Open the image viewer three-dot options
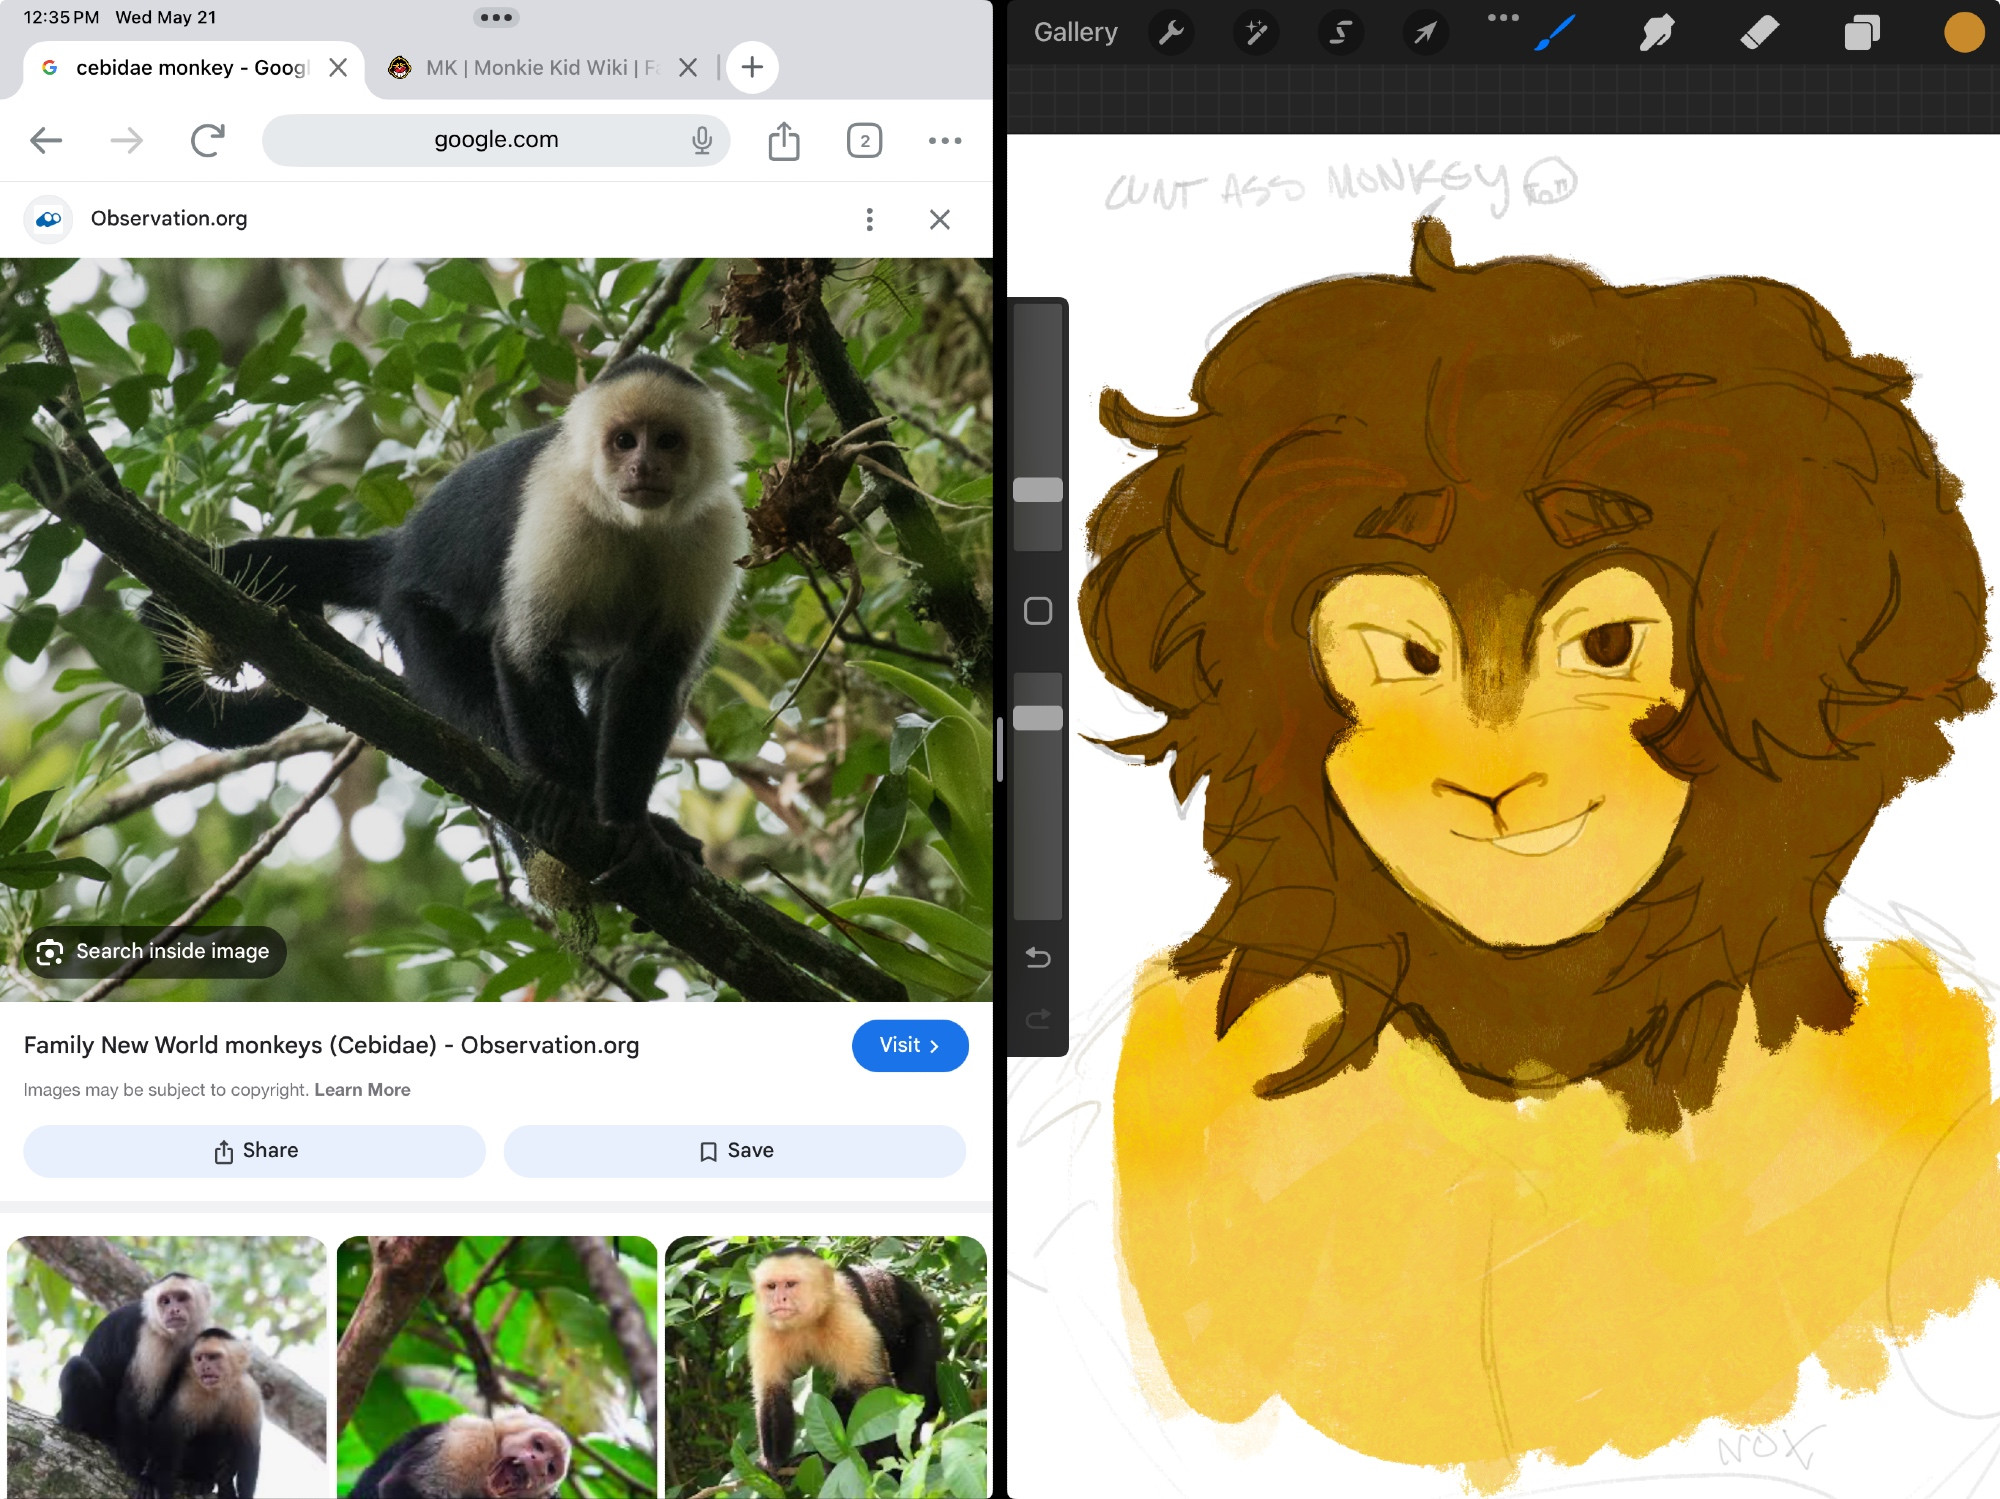The image size is (2000, 1499). point(869,219)
